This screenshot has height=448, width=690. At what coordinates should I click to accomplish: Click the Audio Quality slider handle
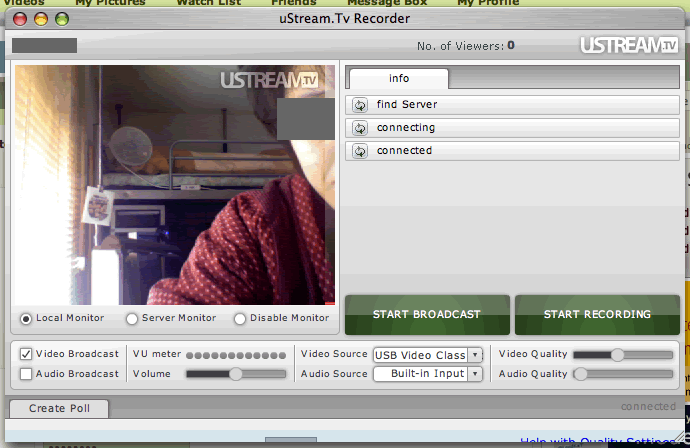(579, 374)
